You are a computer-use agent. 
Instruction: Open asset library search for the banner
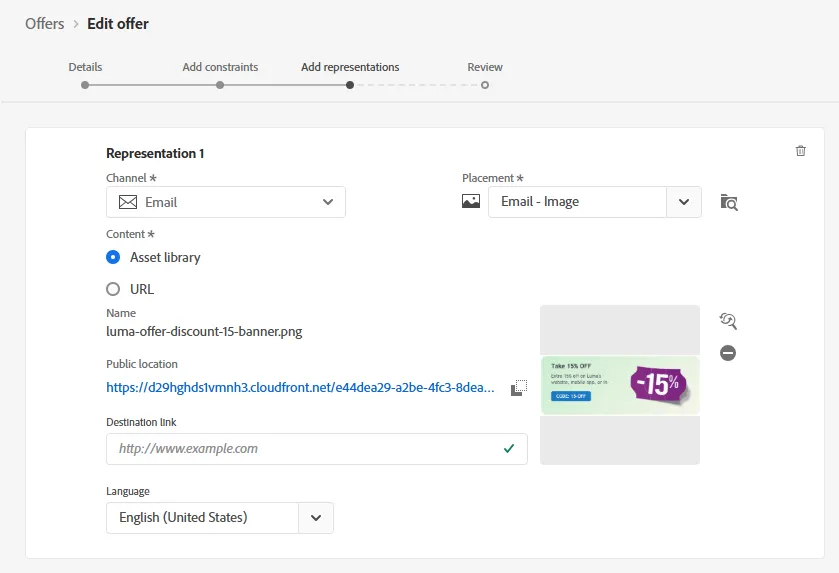point(728,321)
